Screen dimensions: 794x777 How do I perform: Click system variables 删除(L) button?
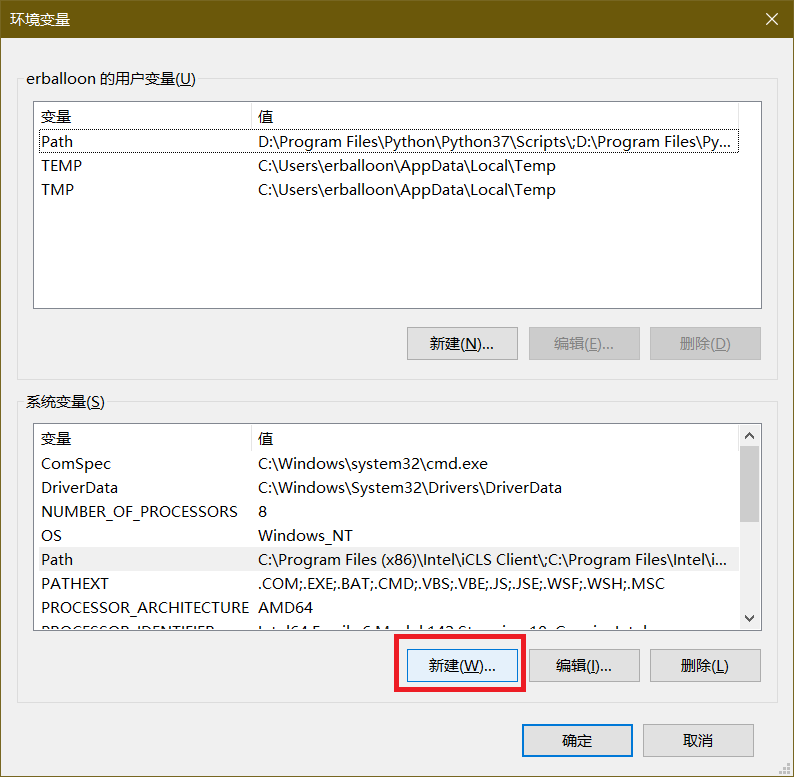coord(705,666)
